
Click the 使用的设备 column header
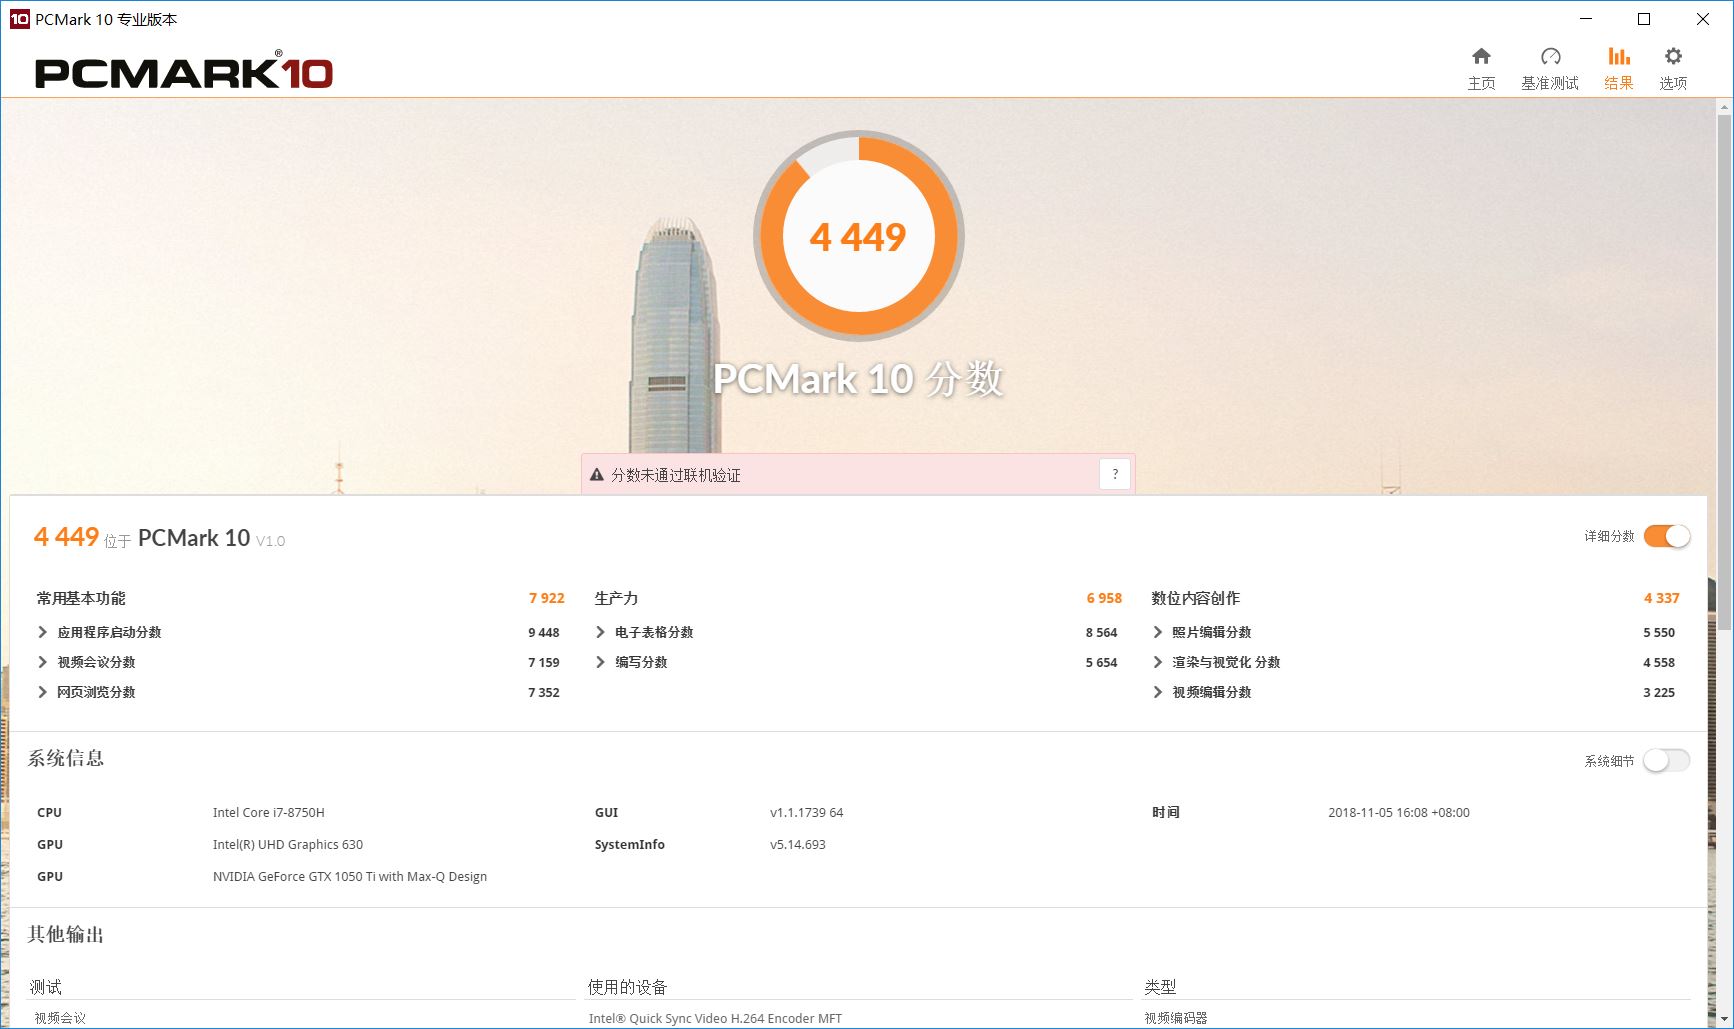pyautogui.click(x=627, y=987)
